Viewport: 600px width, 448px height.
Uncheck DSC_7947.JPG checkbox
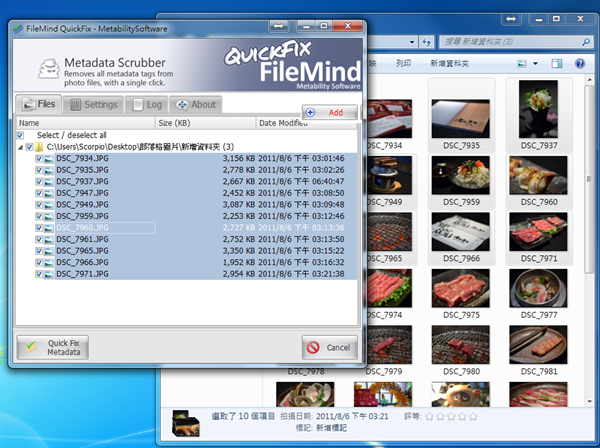[x=39, y=193]
